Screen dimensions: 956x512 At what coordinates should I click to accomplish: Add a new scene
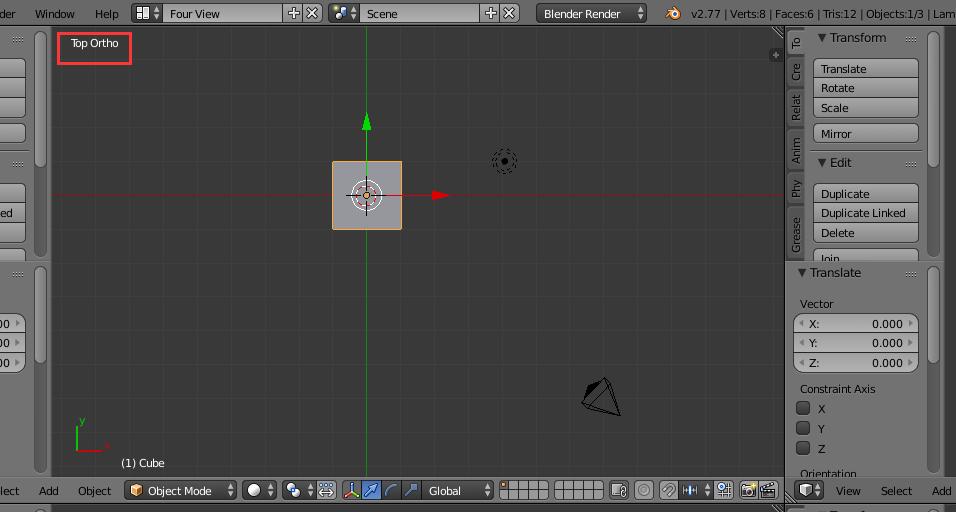pyautogui.click(x=491, y=13)
